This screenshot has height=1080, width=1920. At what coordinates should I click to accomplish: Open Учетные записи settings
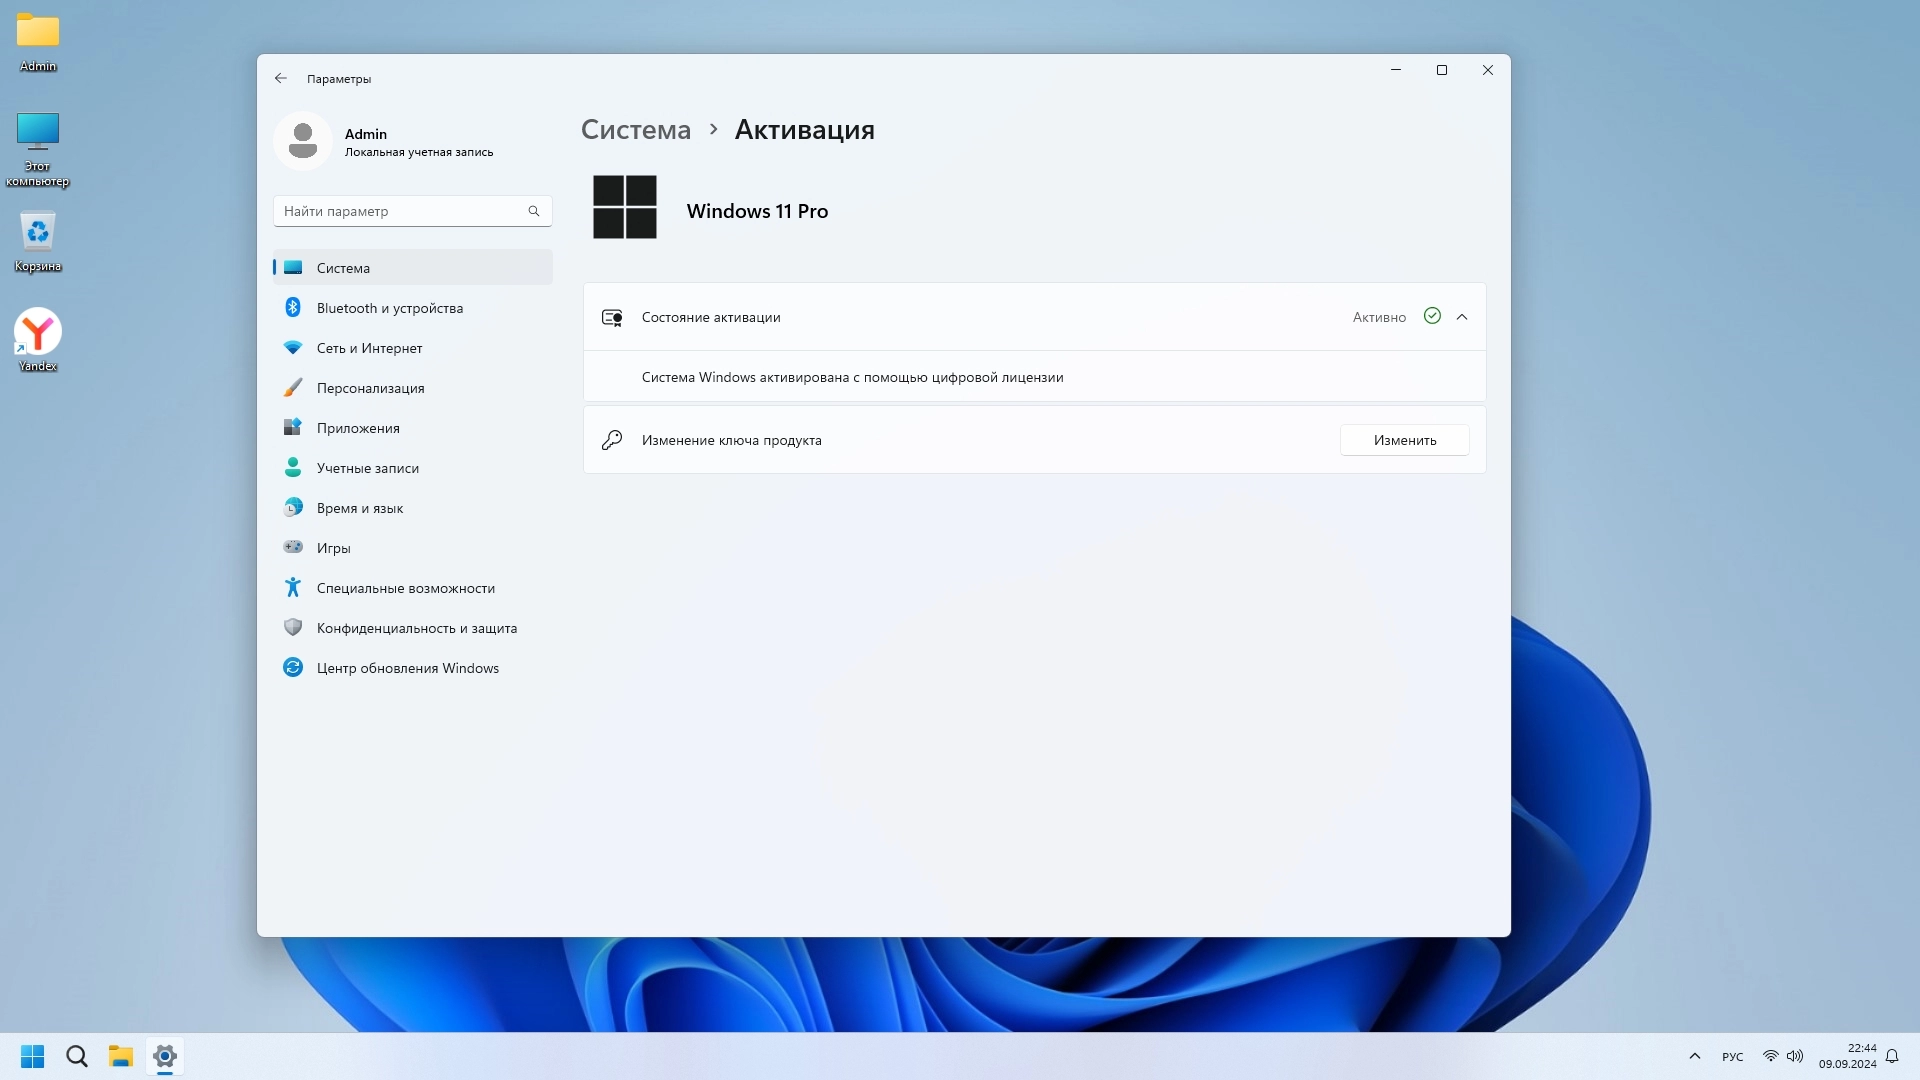coord(367,468)
